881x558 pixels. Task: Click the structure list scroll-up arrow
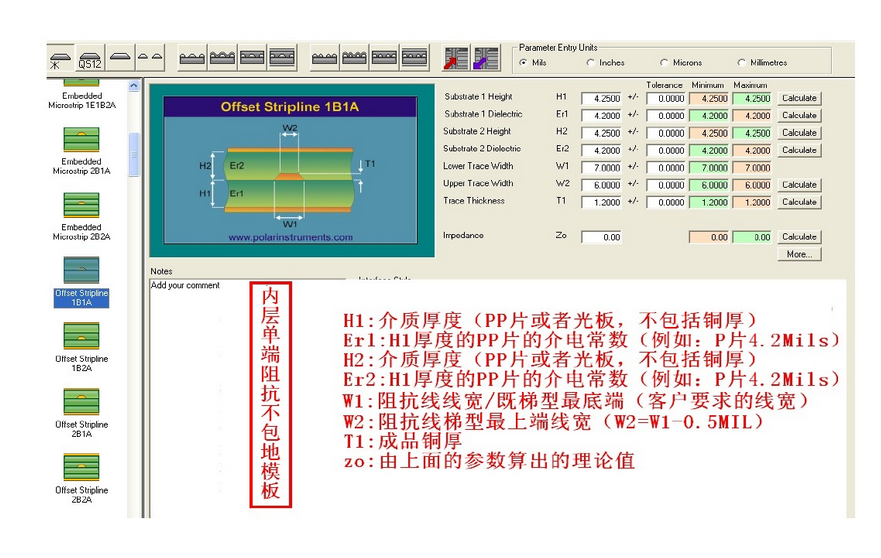pos(133,85)
